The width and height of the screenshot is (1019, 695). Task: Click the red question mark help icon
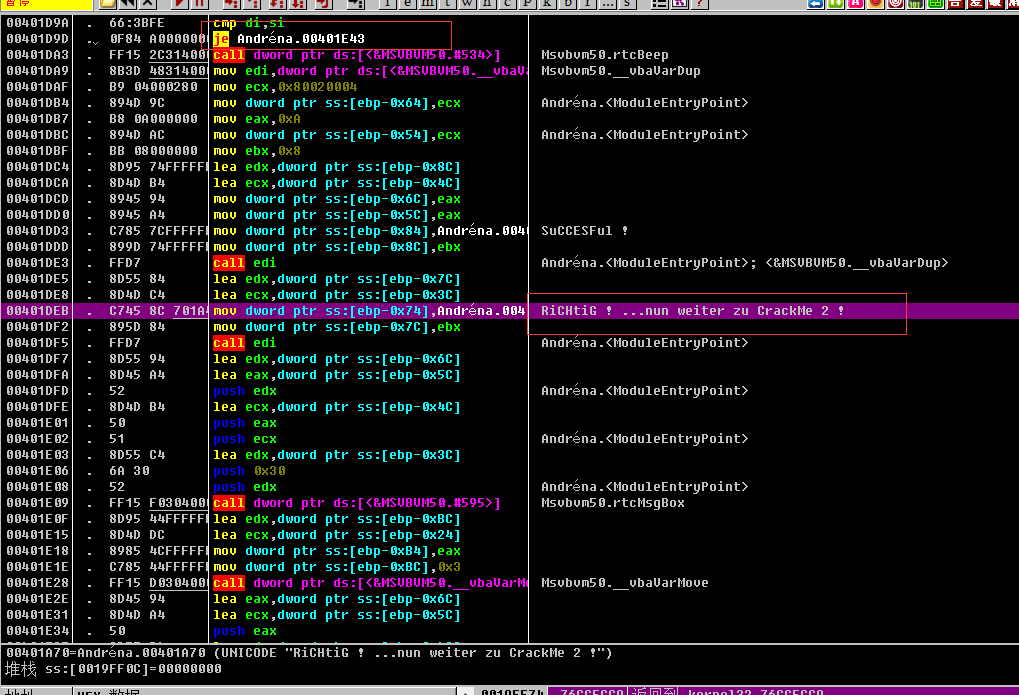(699, 4)
